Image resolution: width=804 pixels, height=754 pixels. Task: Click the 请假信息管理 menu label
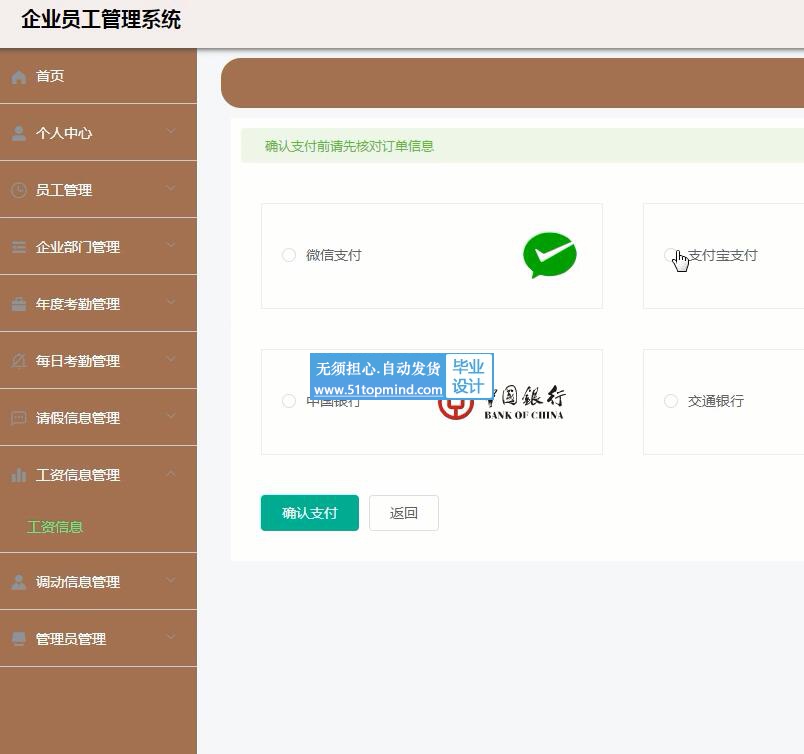point(78,418)
